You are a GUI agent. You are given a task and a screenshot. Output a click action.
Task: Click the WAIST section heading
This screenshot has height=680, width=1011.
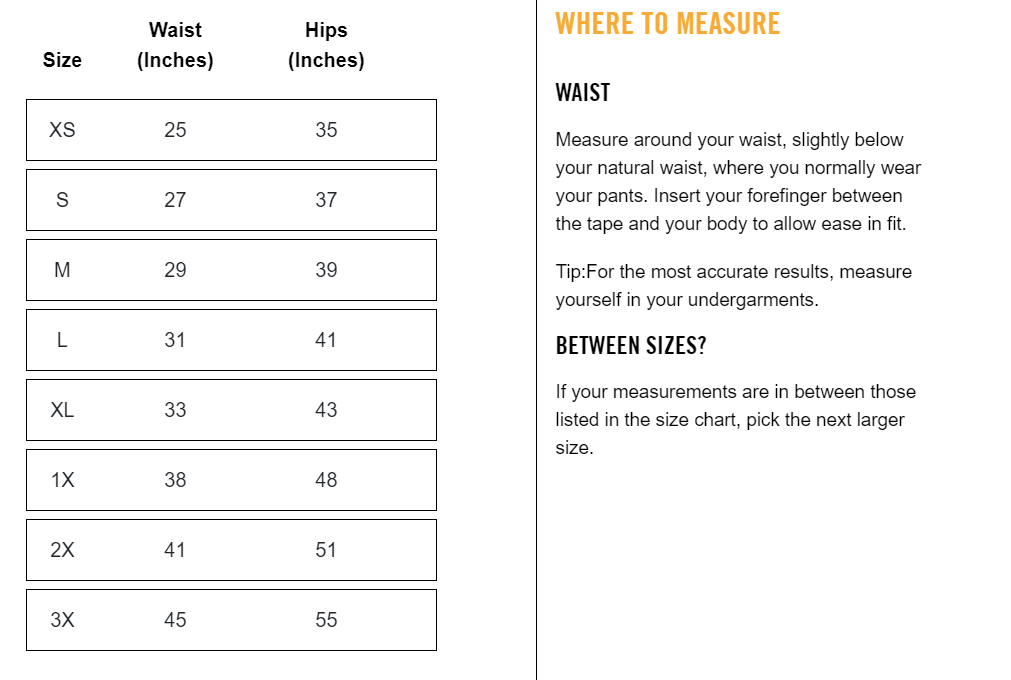click(583, 93)
